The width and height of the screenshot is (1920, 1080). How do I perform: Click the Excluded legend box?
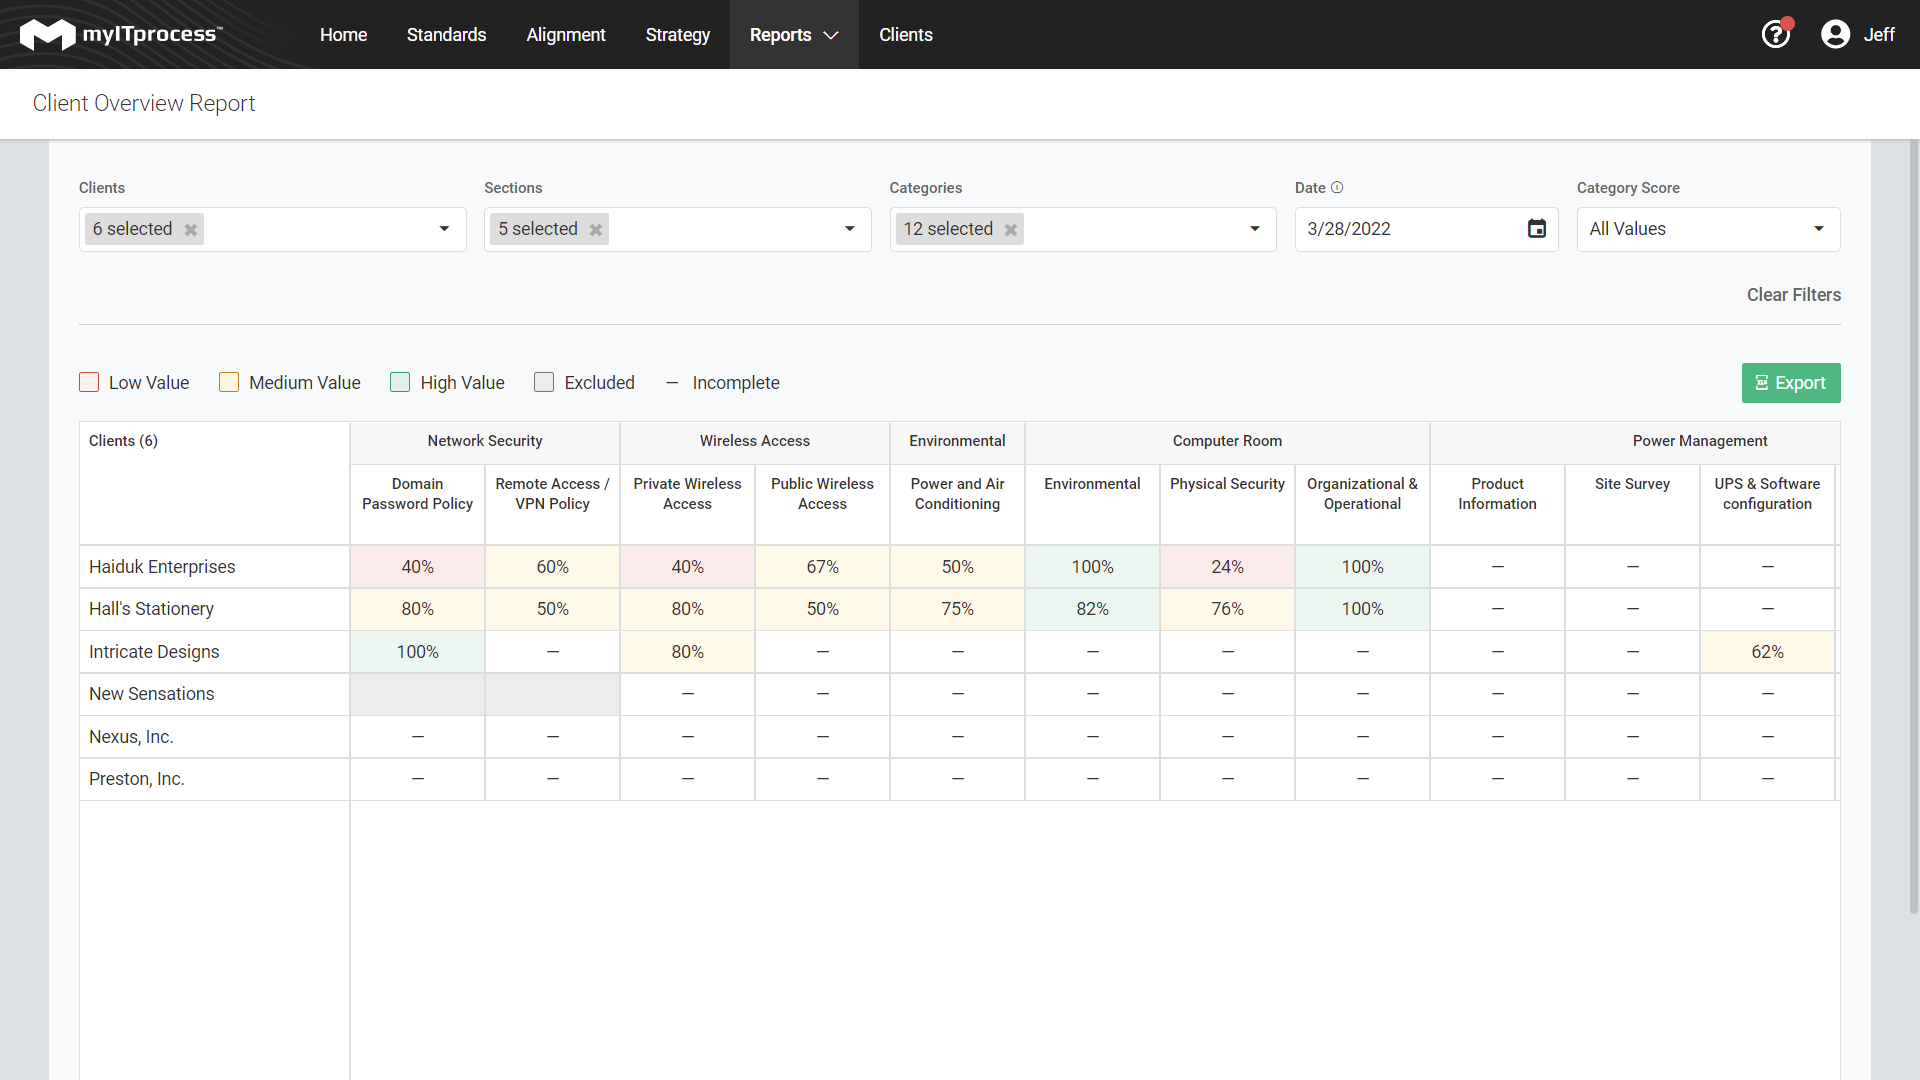(544, 382)
